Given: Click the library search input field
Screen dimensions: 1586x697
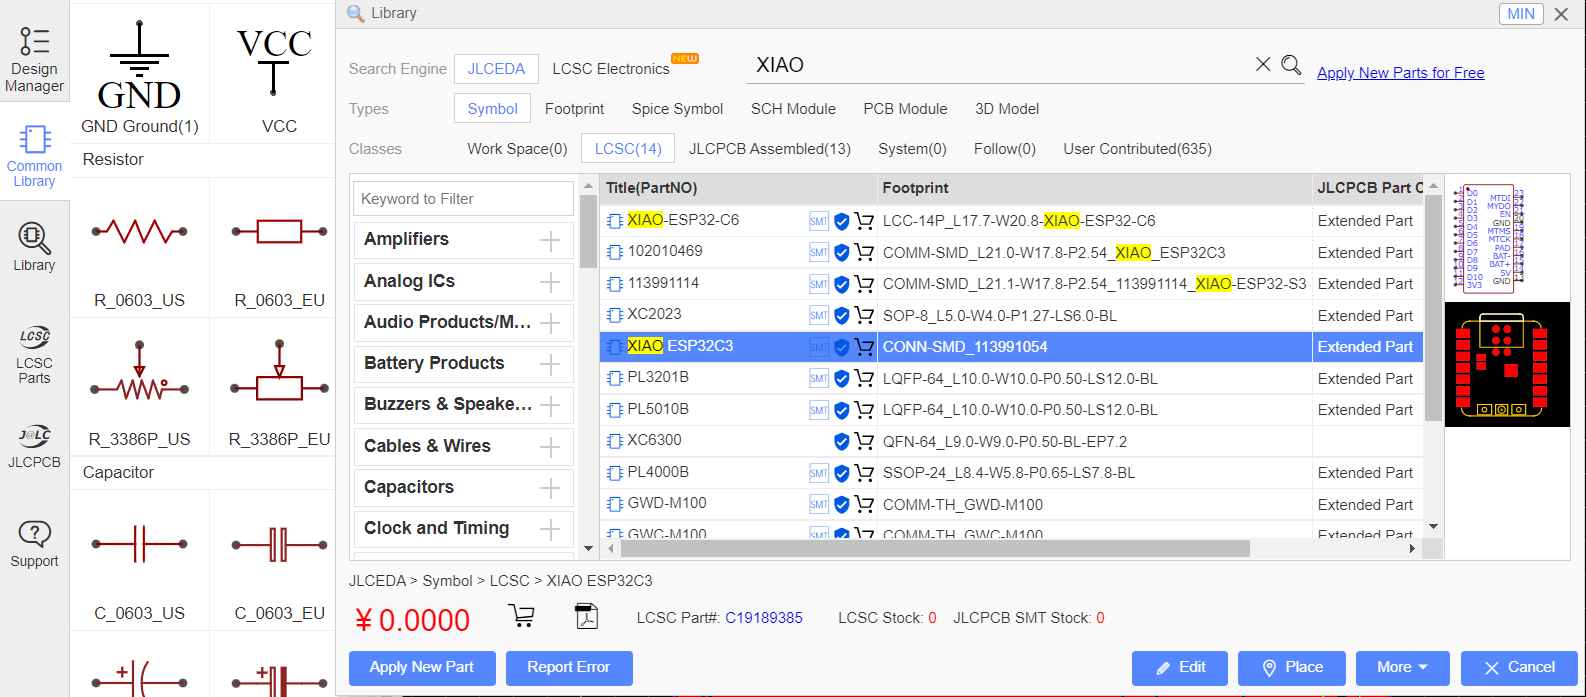Looking at the screenshot, I should pos(1000,65).
